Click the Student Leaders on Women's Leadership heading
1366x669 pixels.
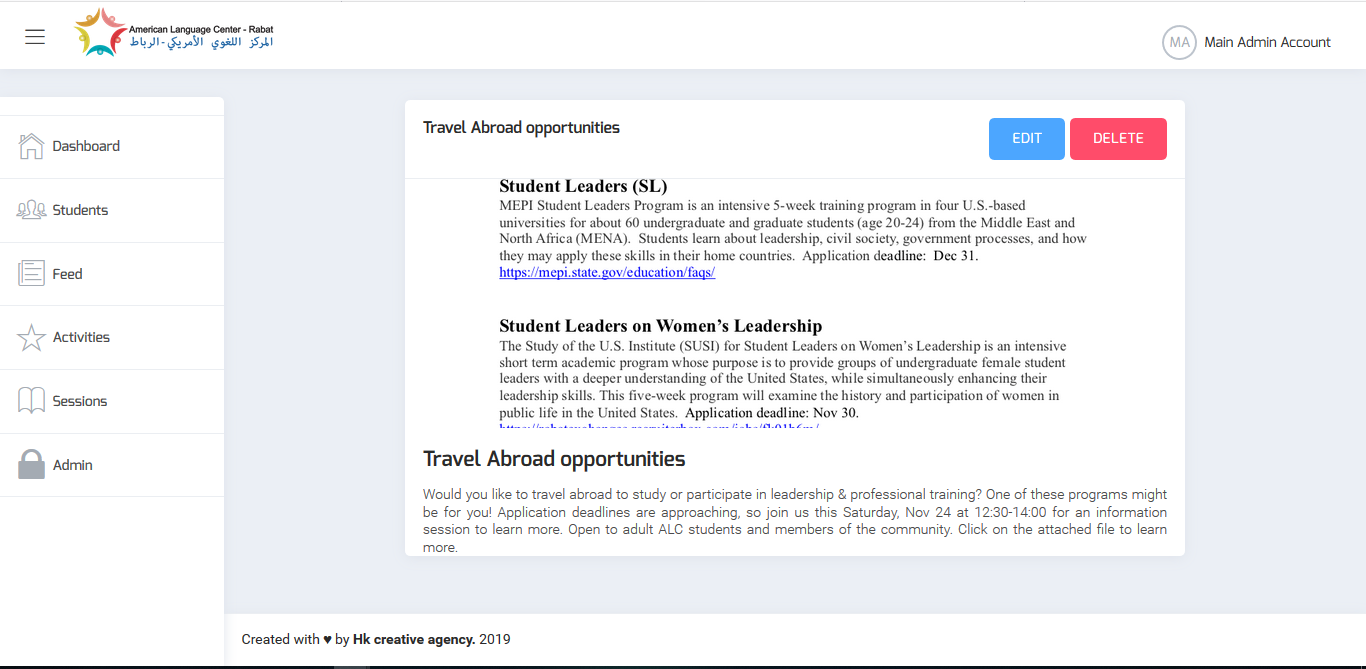point(660,326)
